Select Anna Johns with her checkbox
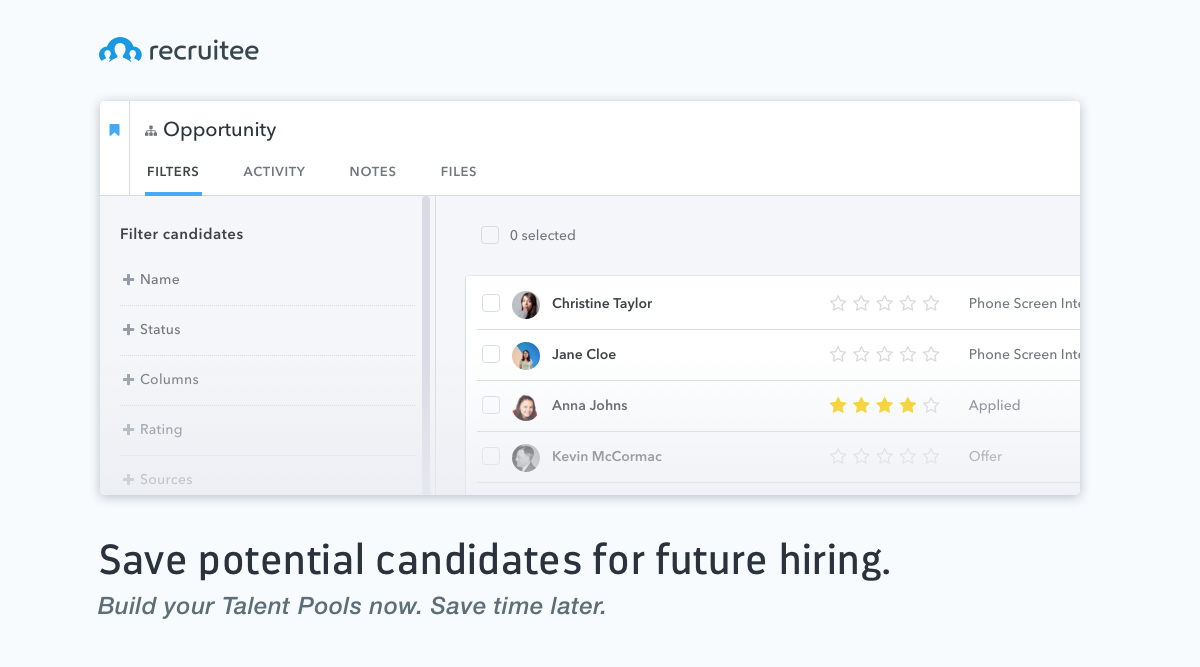 (491, 405)
